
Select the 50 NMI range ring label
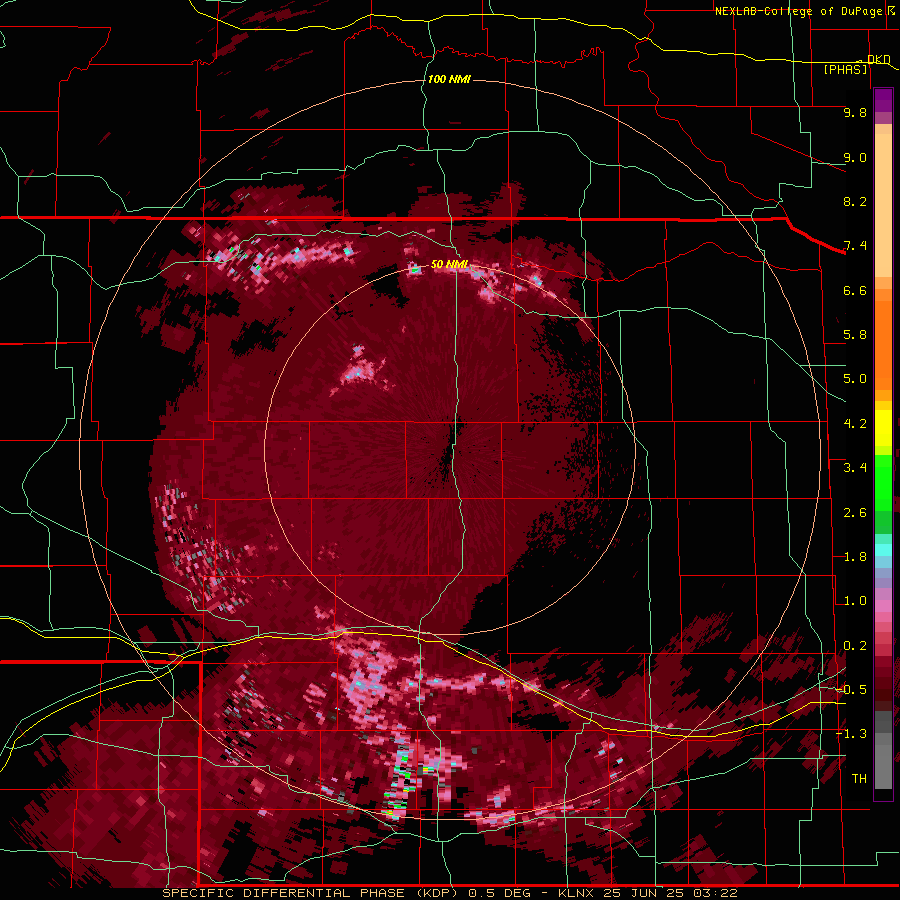(449, 264)
